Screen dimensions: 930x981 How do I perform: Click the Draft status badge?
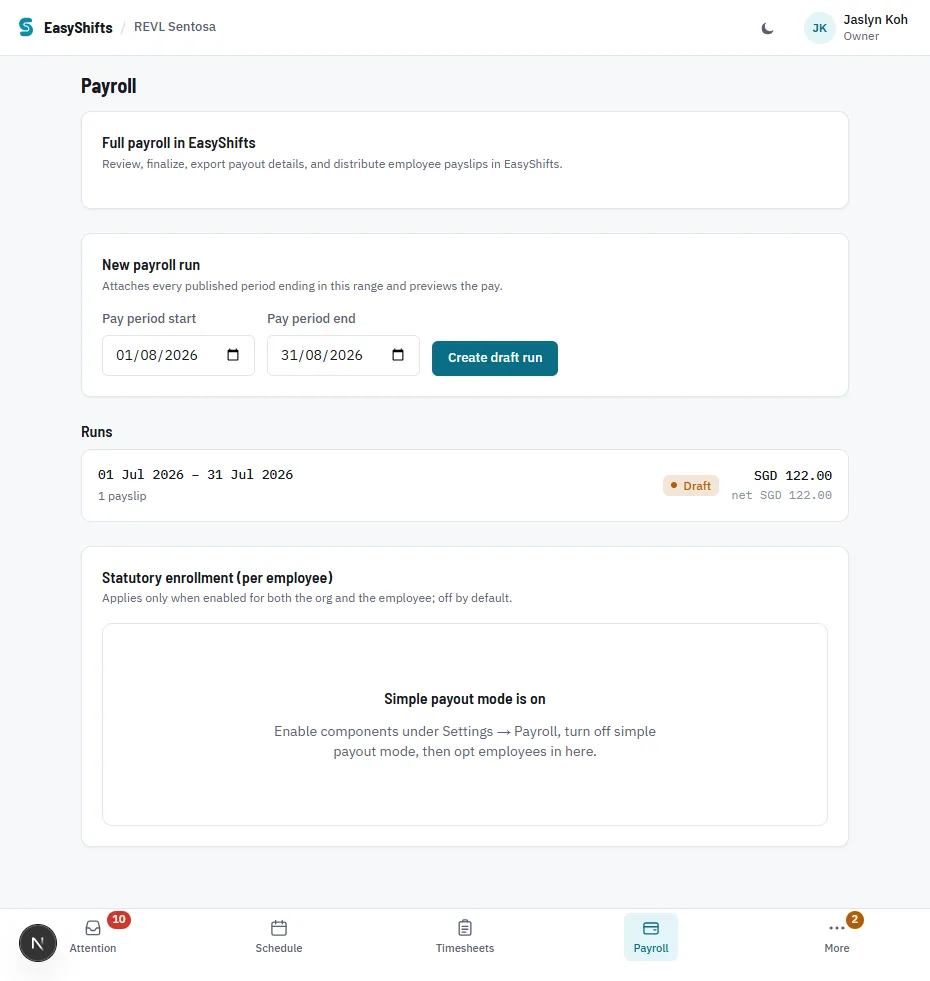pos(691,485)
